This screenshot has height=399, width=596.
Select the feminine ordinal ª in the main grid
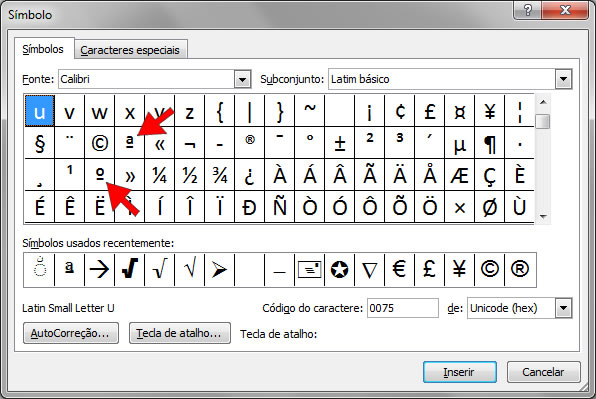click(130, 142)
